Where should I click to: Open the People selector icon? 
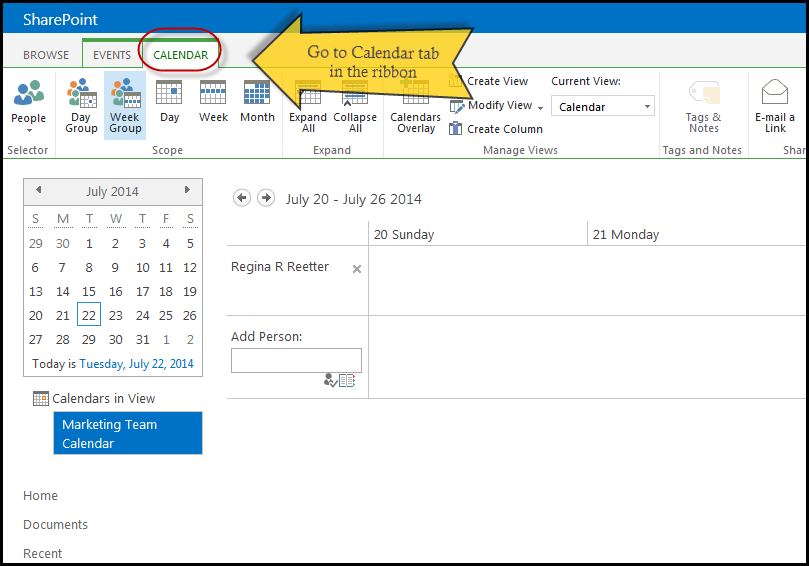(x=29, y=93)
